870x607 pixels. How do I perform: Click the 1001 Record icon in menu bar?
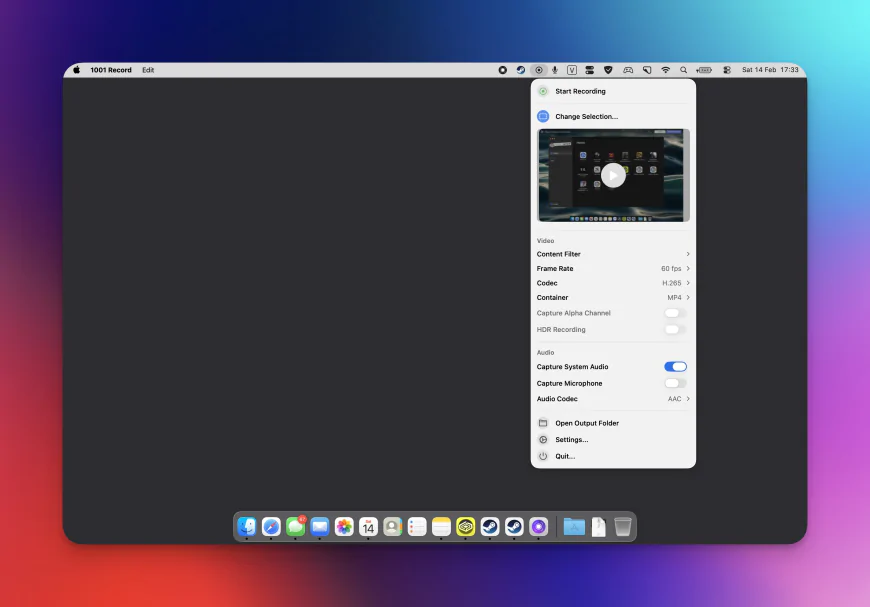click(x=538, y=70)
